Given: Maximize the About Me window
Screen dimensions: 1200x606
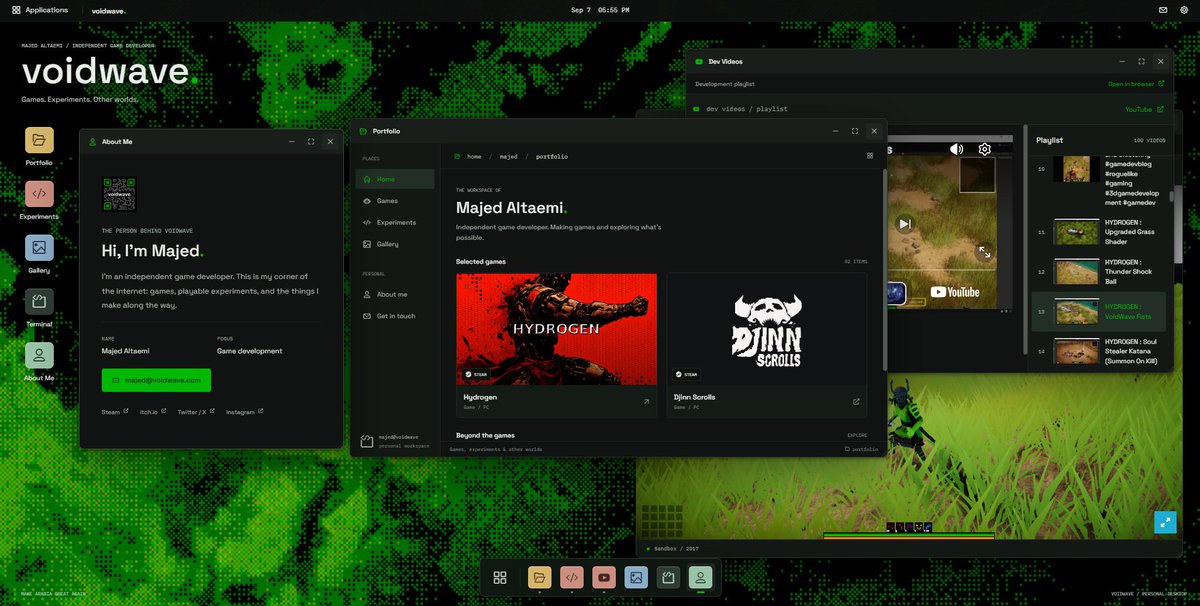Looking at the screenshot, I should [x=311, y=142].
